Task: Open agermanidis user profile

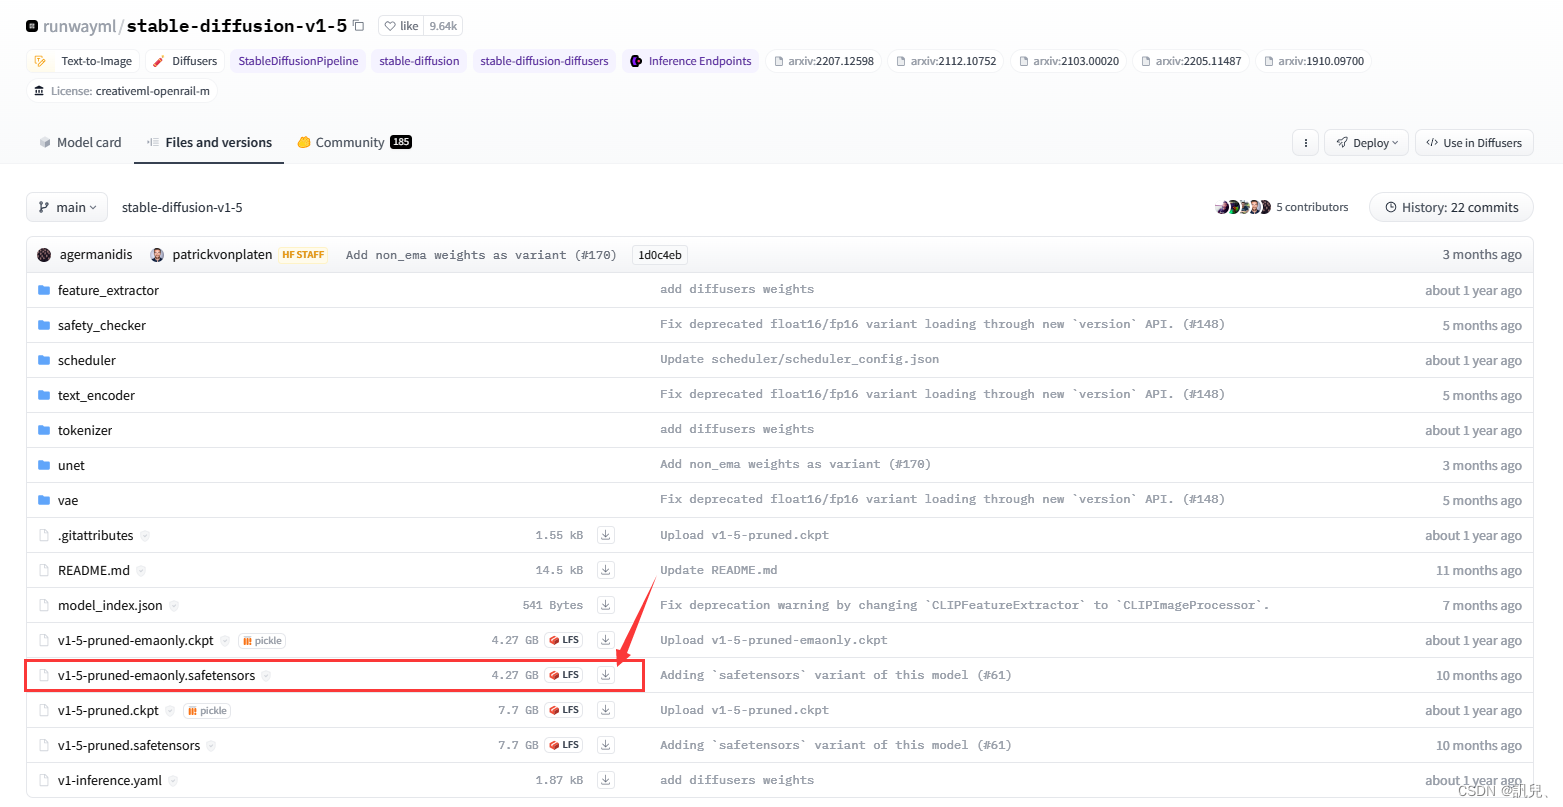Action: (96, 255)
